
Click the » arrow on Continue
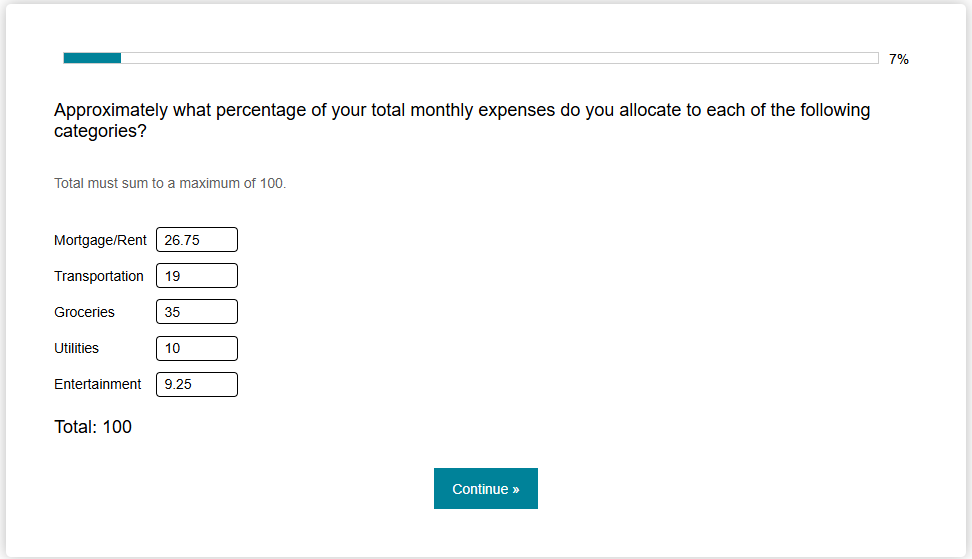(x=515, y=489)
